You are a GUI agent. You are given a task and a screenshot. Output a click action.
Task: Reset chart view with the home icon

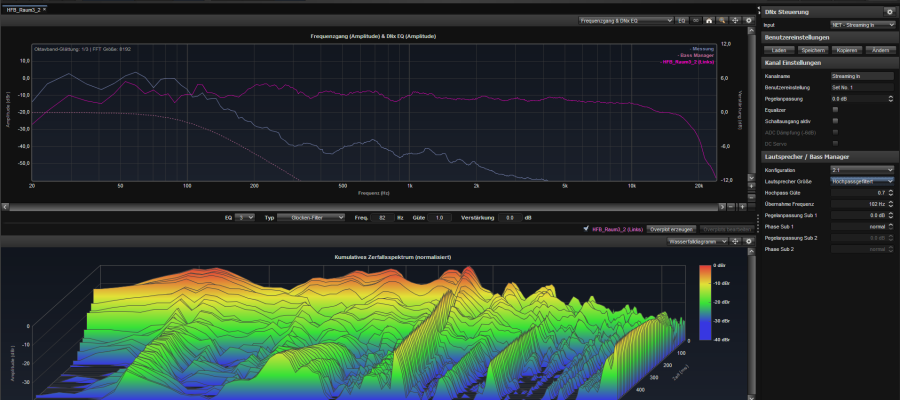708,20
